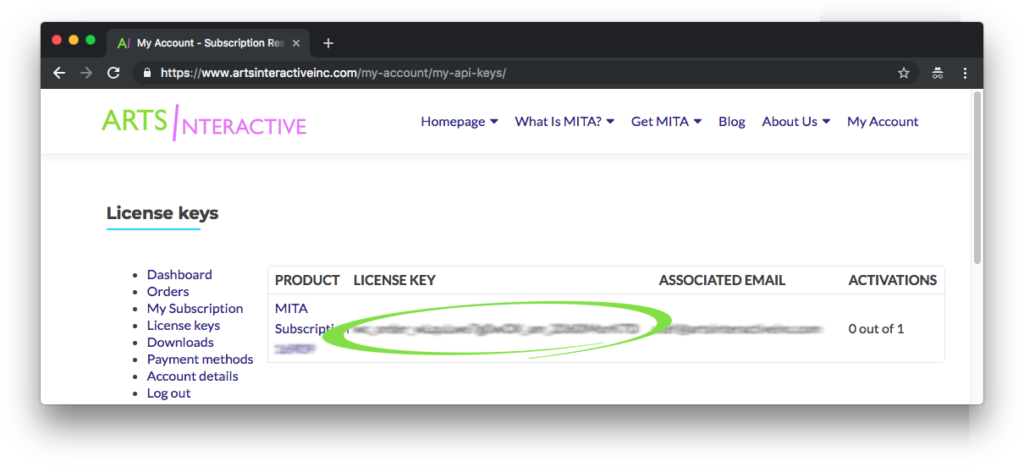Open the Orders sidebar link
This screenshot has width=1024, height=467.
point(168,292)
